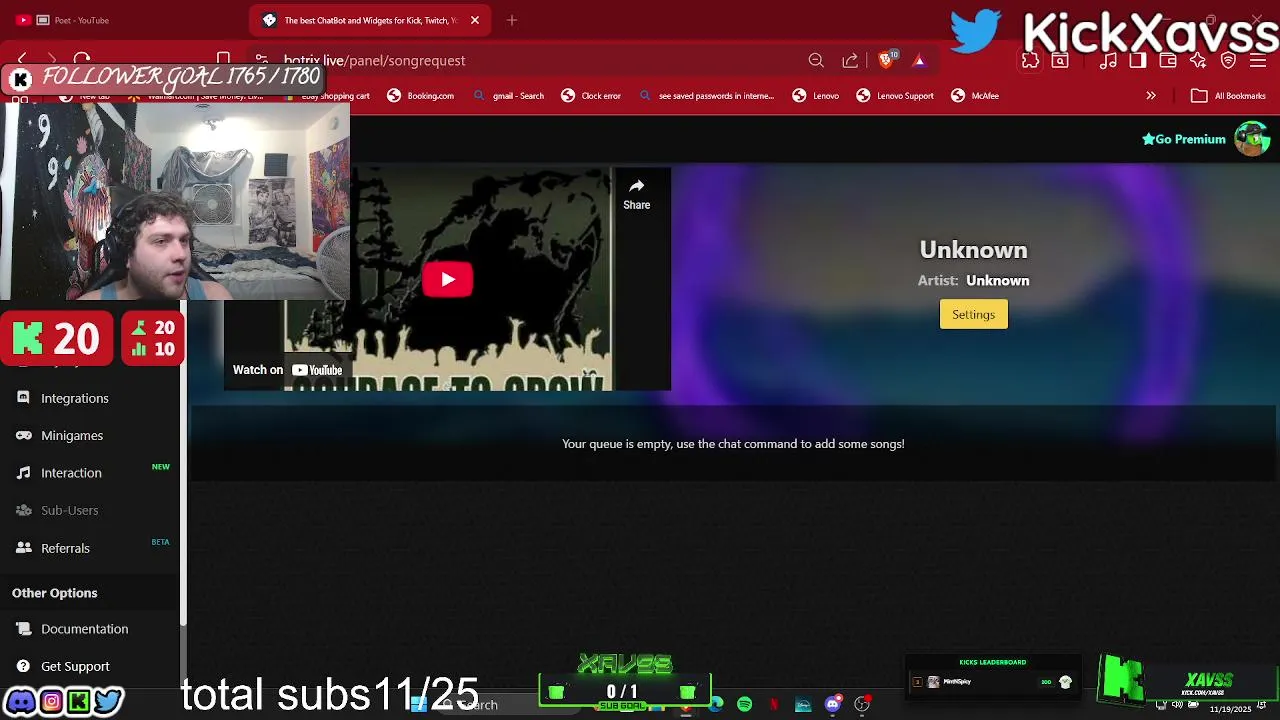
Task: Open the Leo AI sparkle icon
Action: pyautogui.click(x=1198, y=61)
